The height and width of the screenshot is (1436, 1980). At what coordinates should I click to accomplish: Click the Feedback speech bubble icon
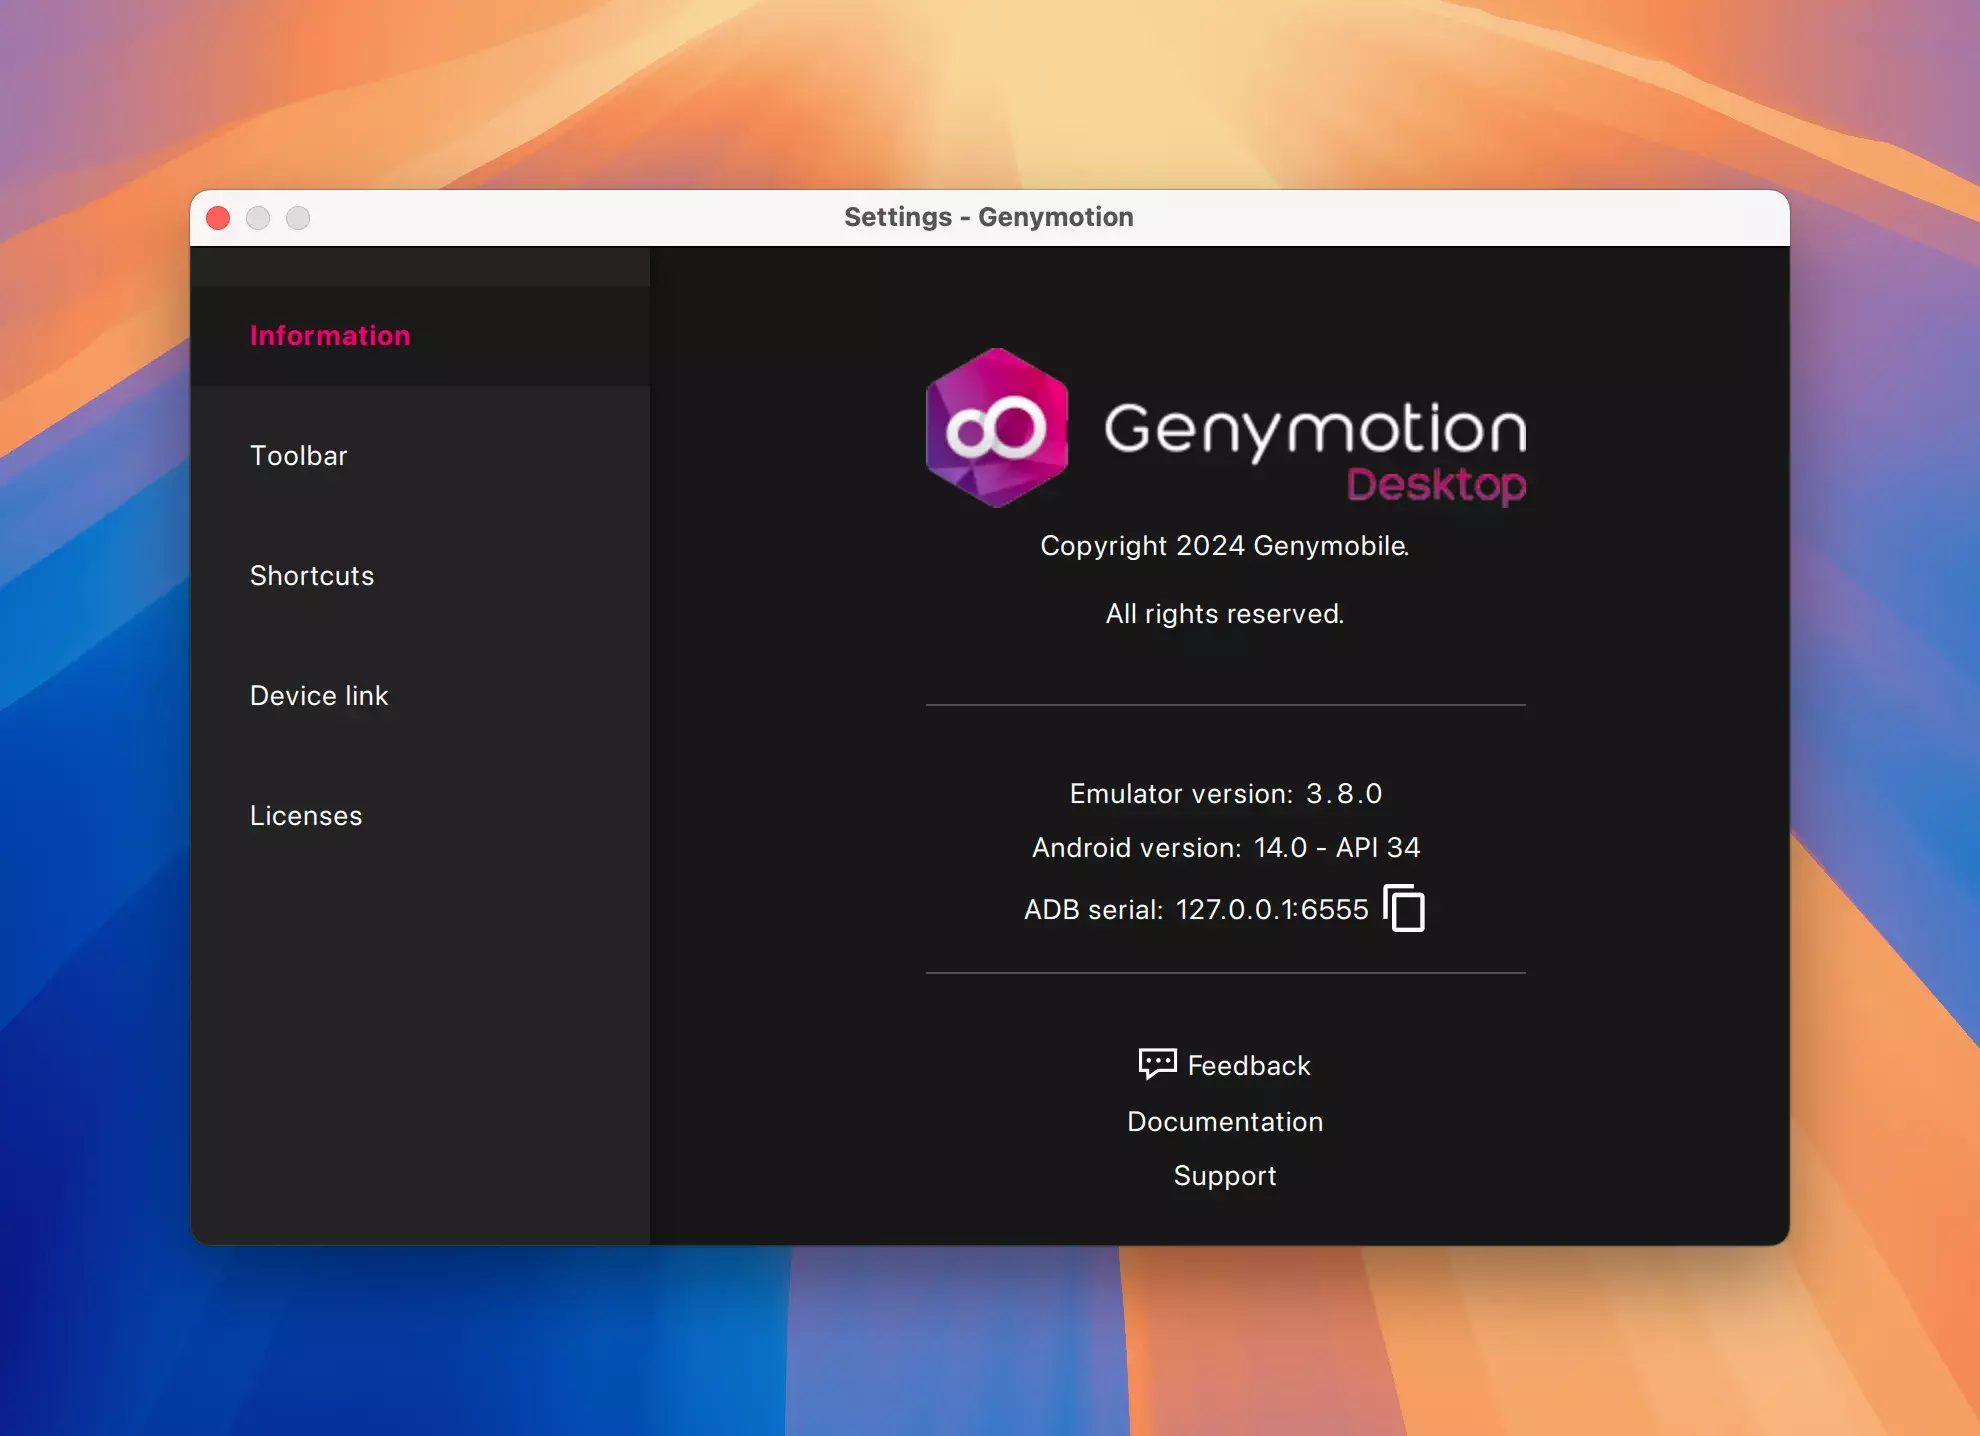coord(1157,1063)
